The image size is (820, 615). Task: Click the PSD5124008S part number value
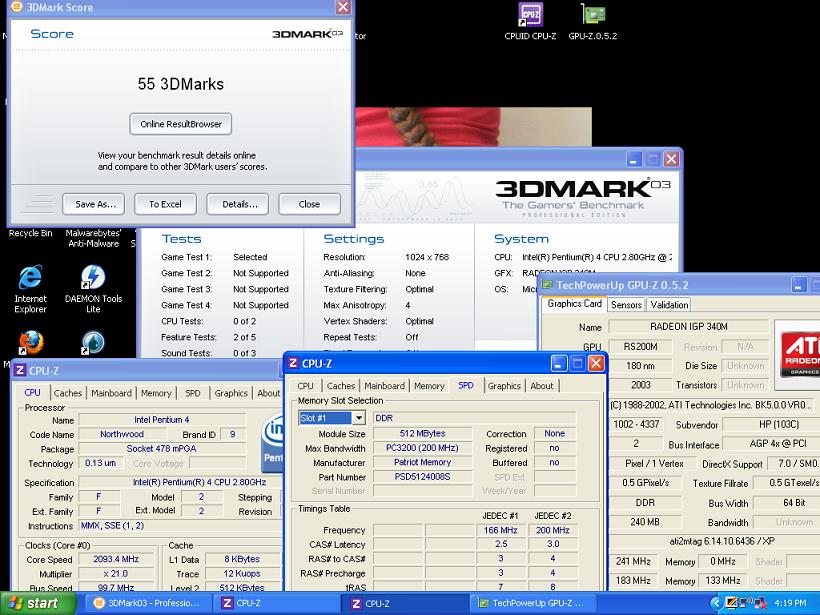pos(422,476)
